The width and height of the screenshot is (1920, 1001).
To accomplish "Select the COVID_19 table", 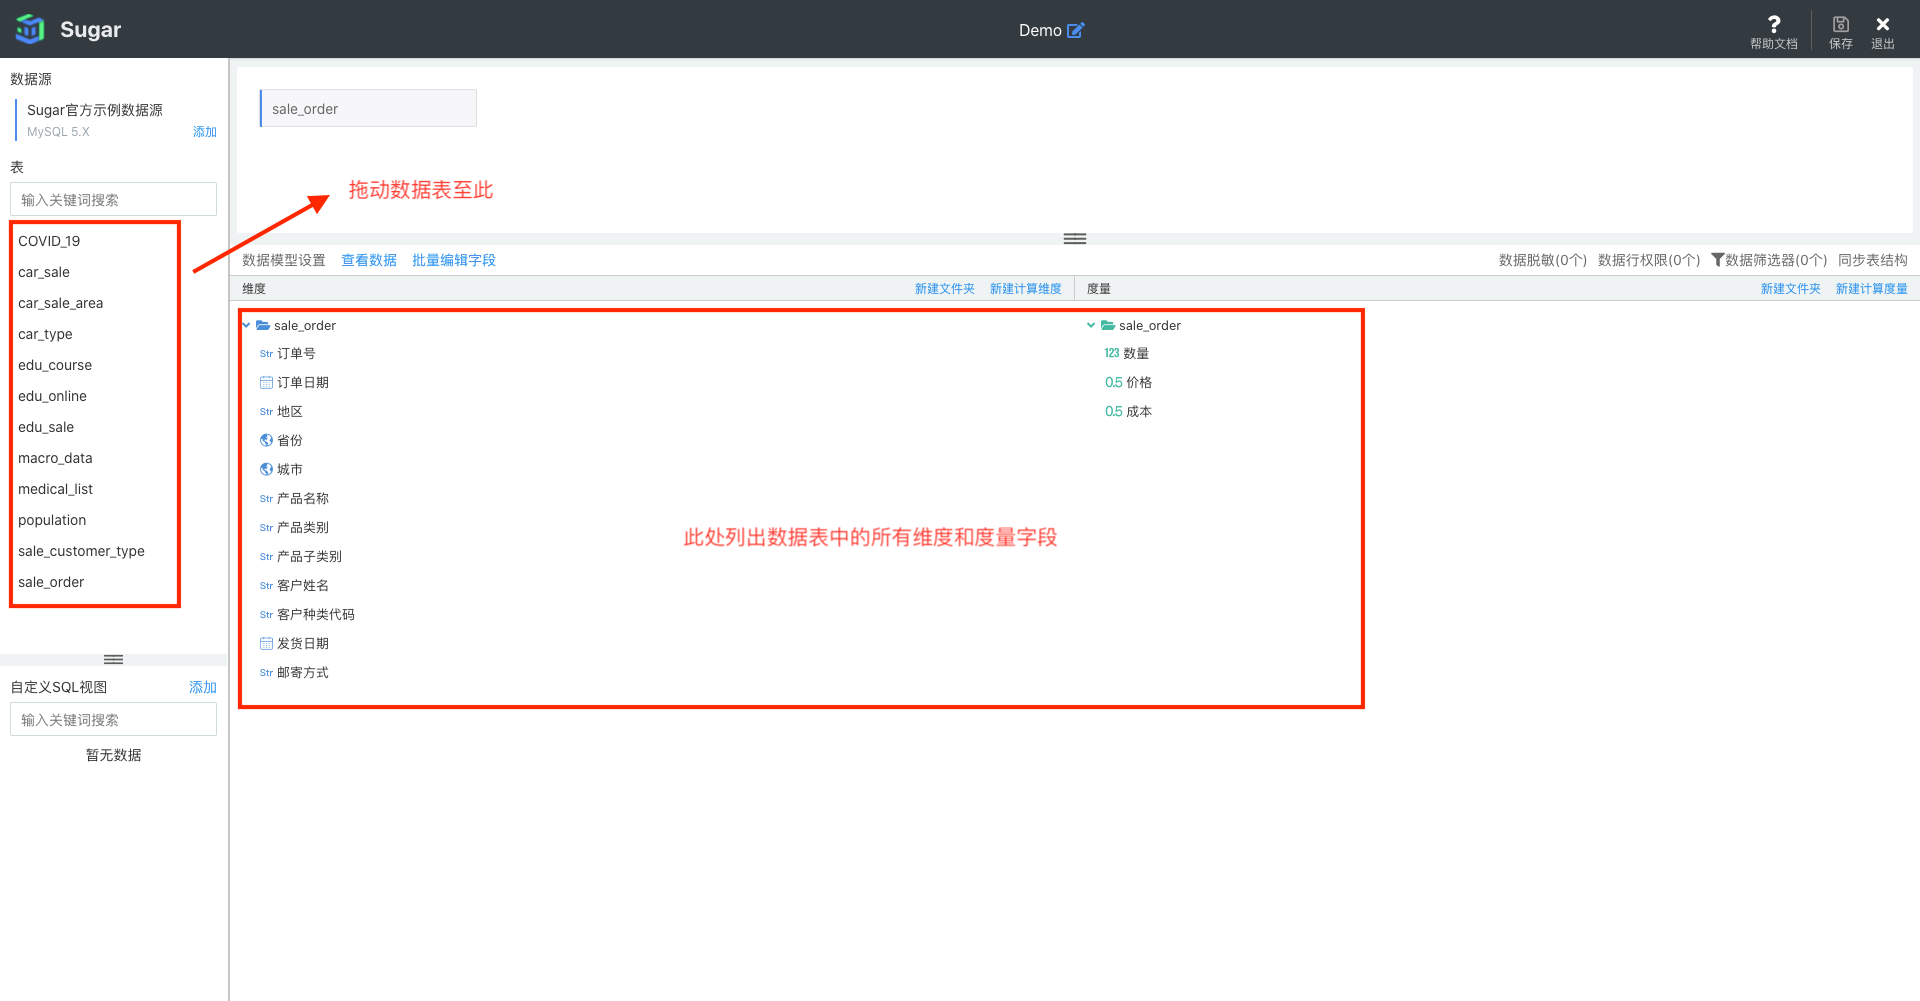I will (x=49, y=241).
